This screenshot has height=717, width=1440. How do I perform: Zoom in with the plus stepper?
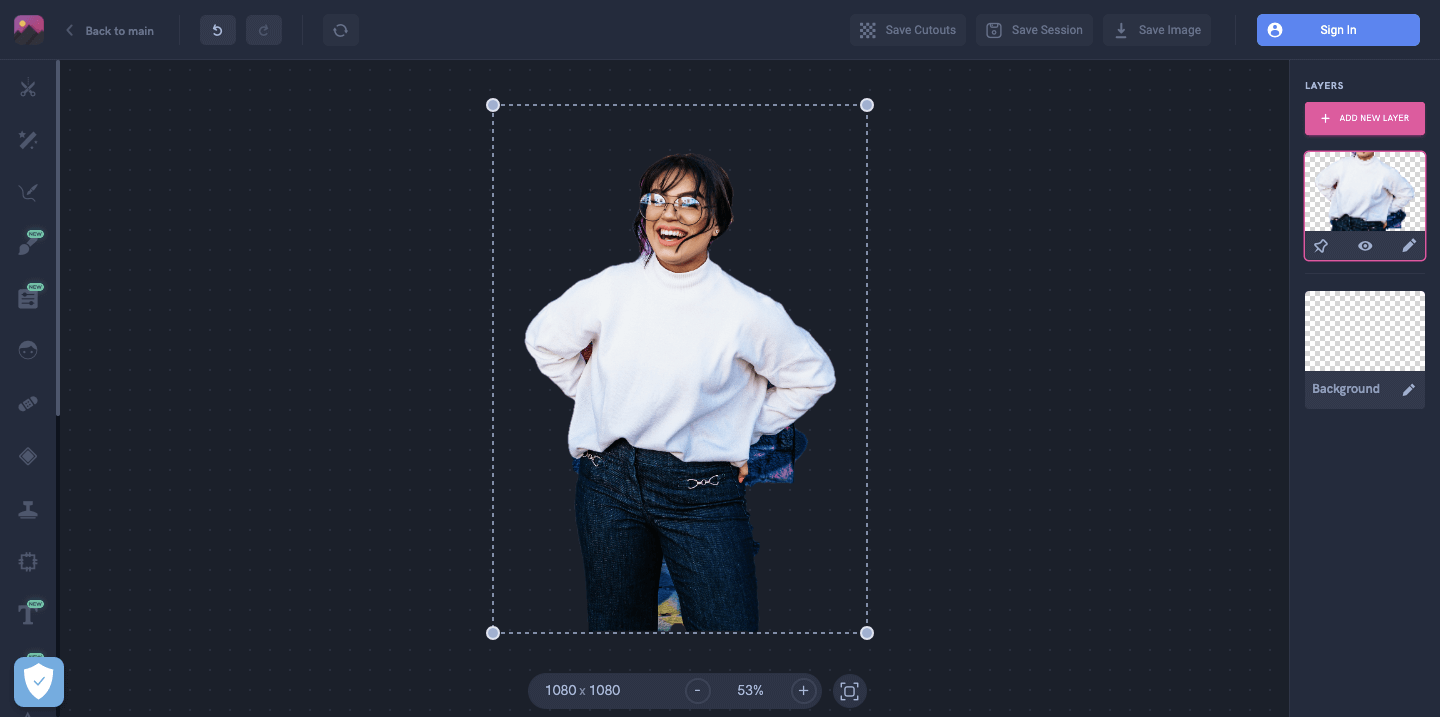(803, 690)
